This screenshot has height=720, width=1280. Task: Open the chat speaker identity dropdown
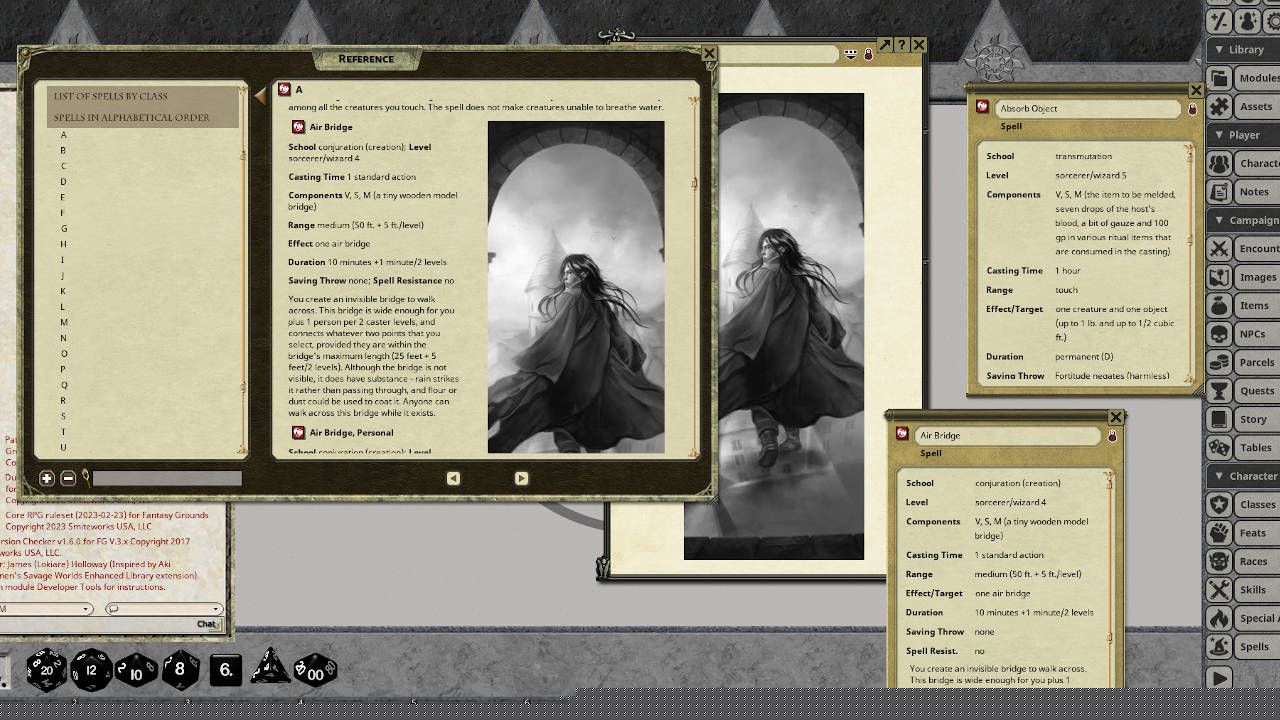pyautogui.click(x=45, y=608)
